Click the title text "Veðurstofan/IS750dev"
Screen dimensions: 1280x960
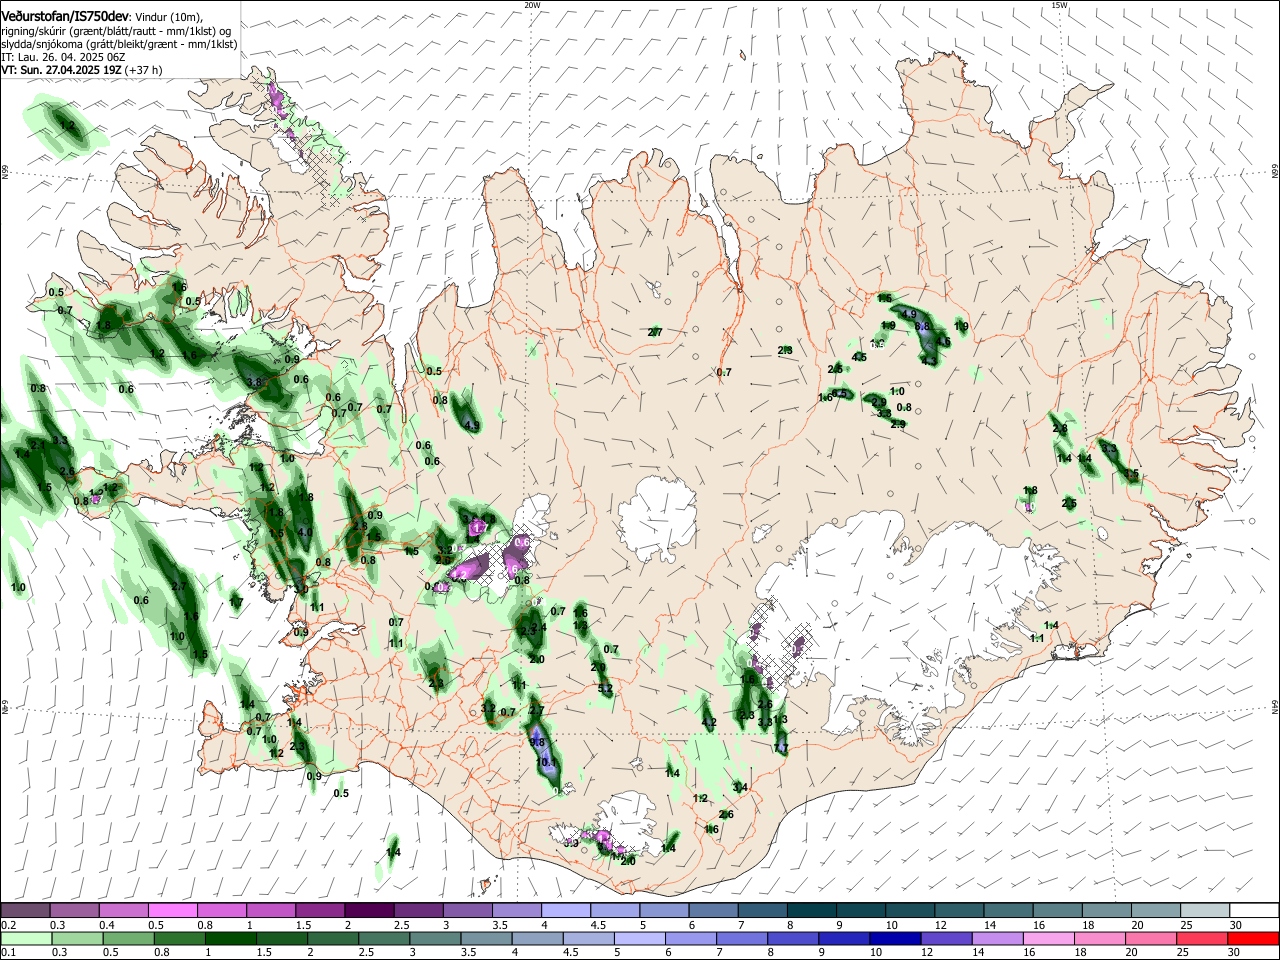pyautogui.click(x=65, y=17)
